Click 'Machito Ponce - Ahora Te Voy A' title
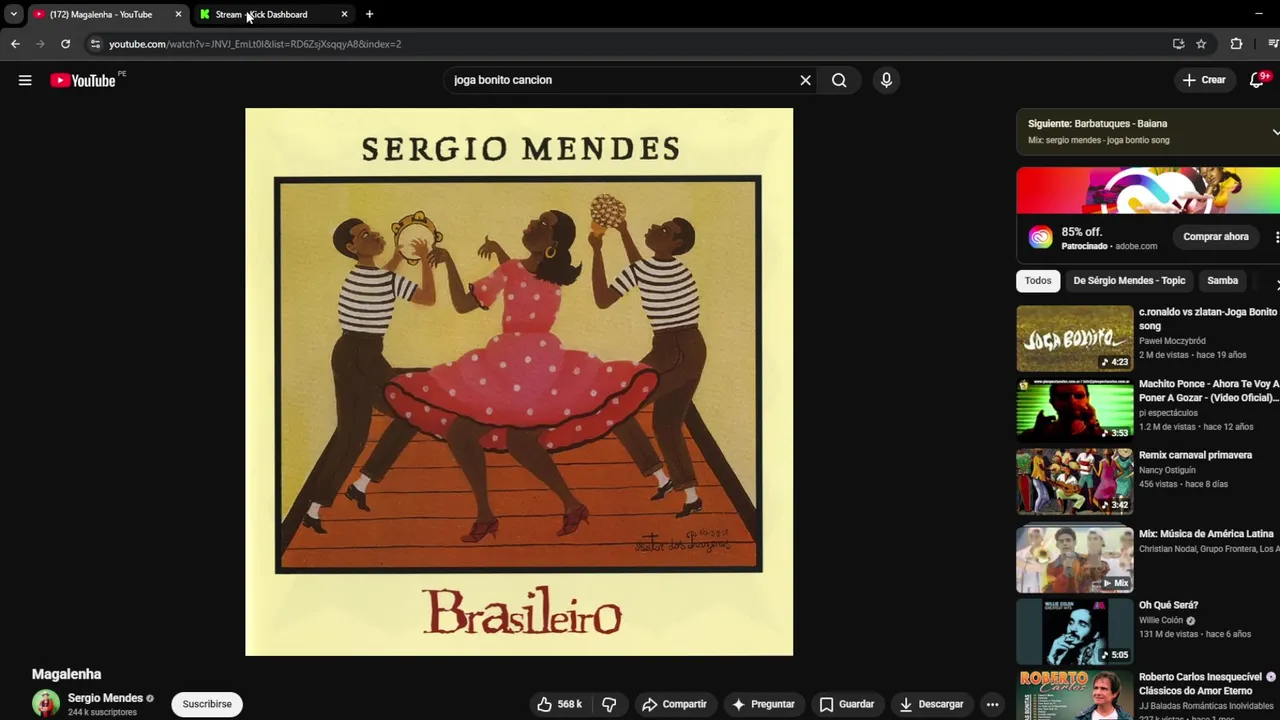 pyautogui.click(x=1209, y=391)
